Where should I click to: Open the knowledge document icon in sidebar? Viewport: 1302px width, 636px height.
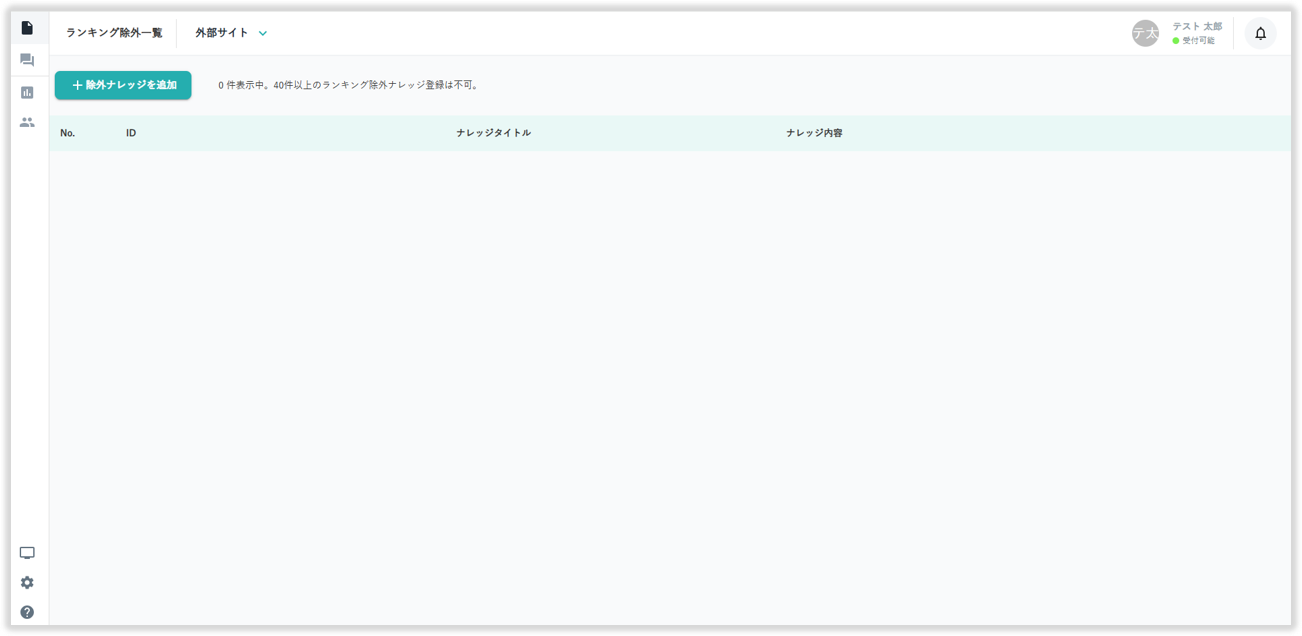[27, 28]
